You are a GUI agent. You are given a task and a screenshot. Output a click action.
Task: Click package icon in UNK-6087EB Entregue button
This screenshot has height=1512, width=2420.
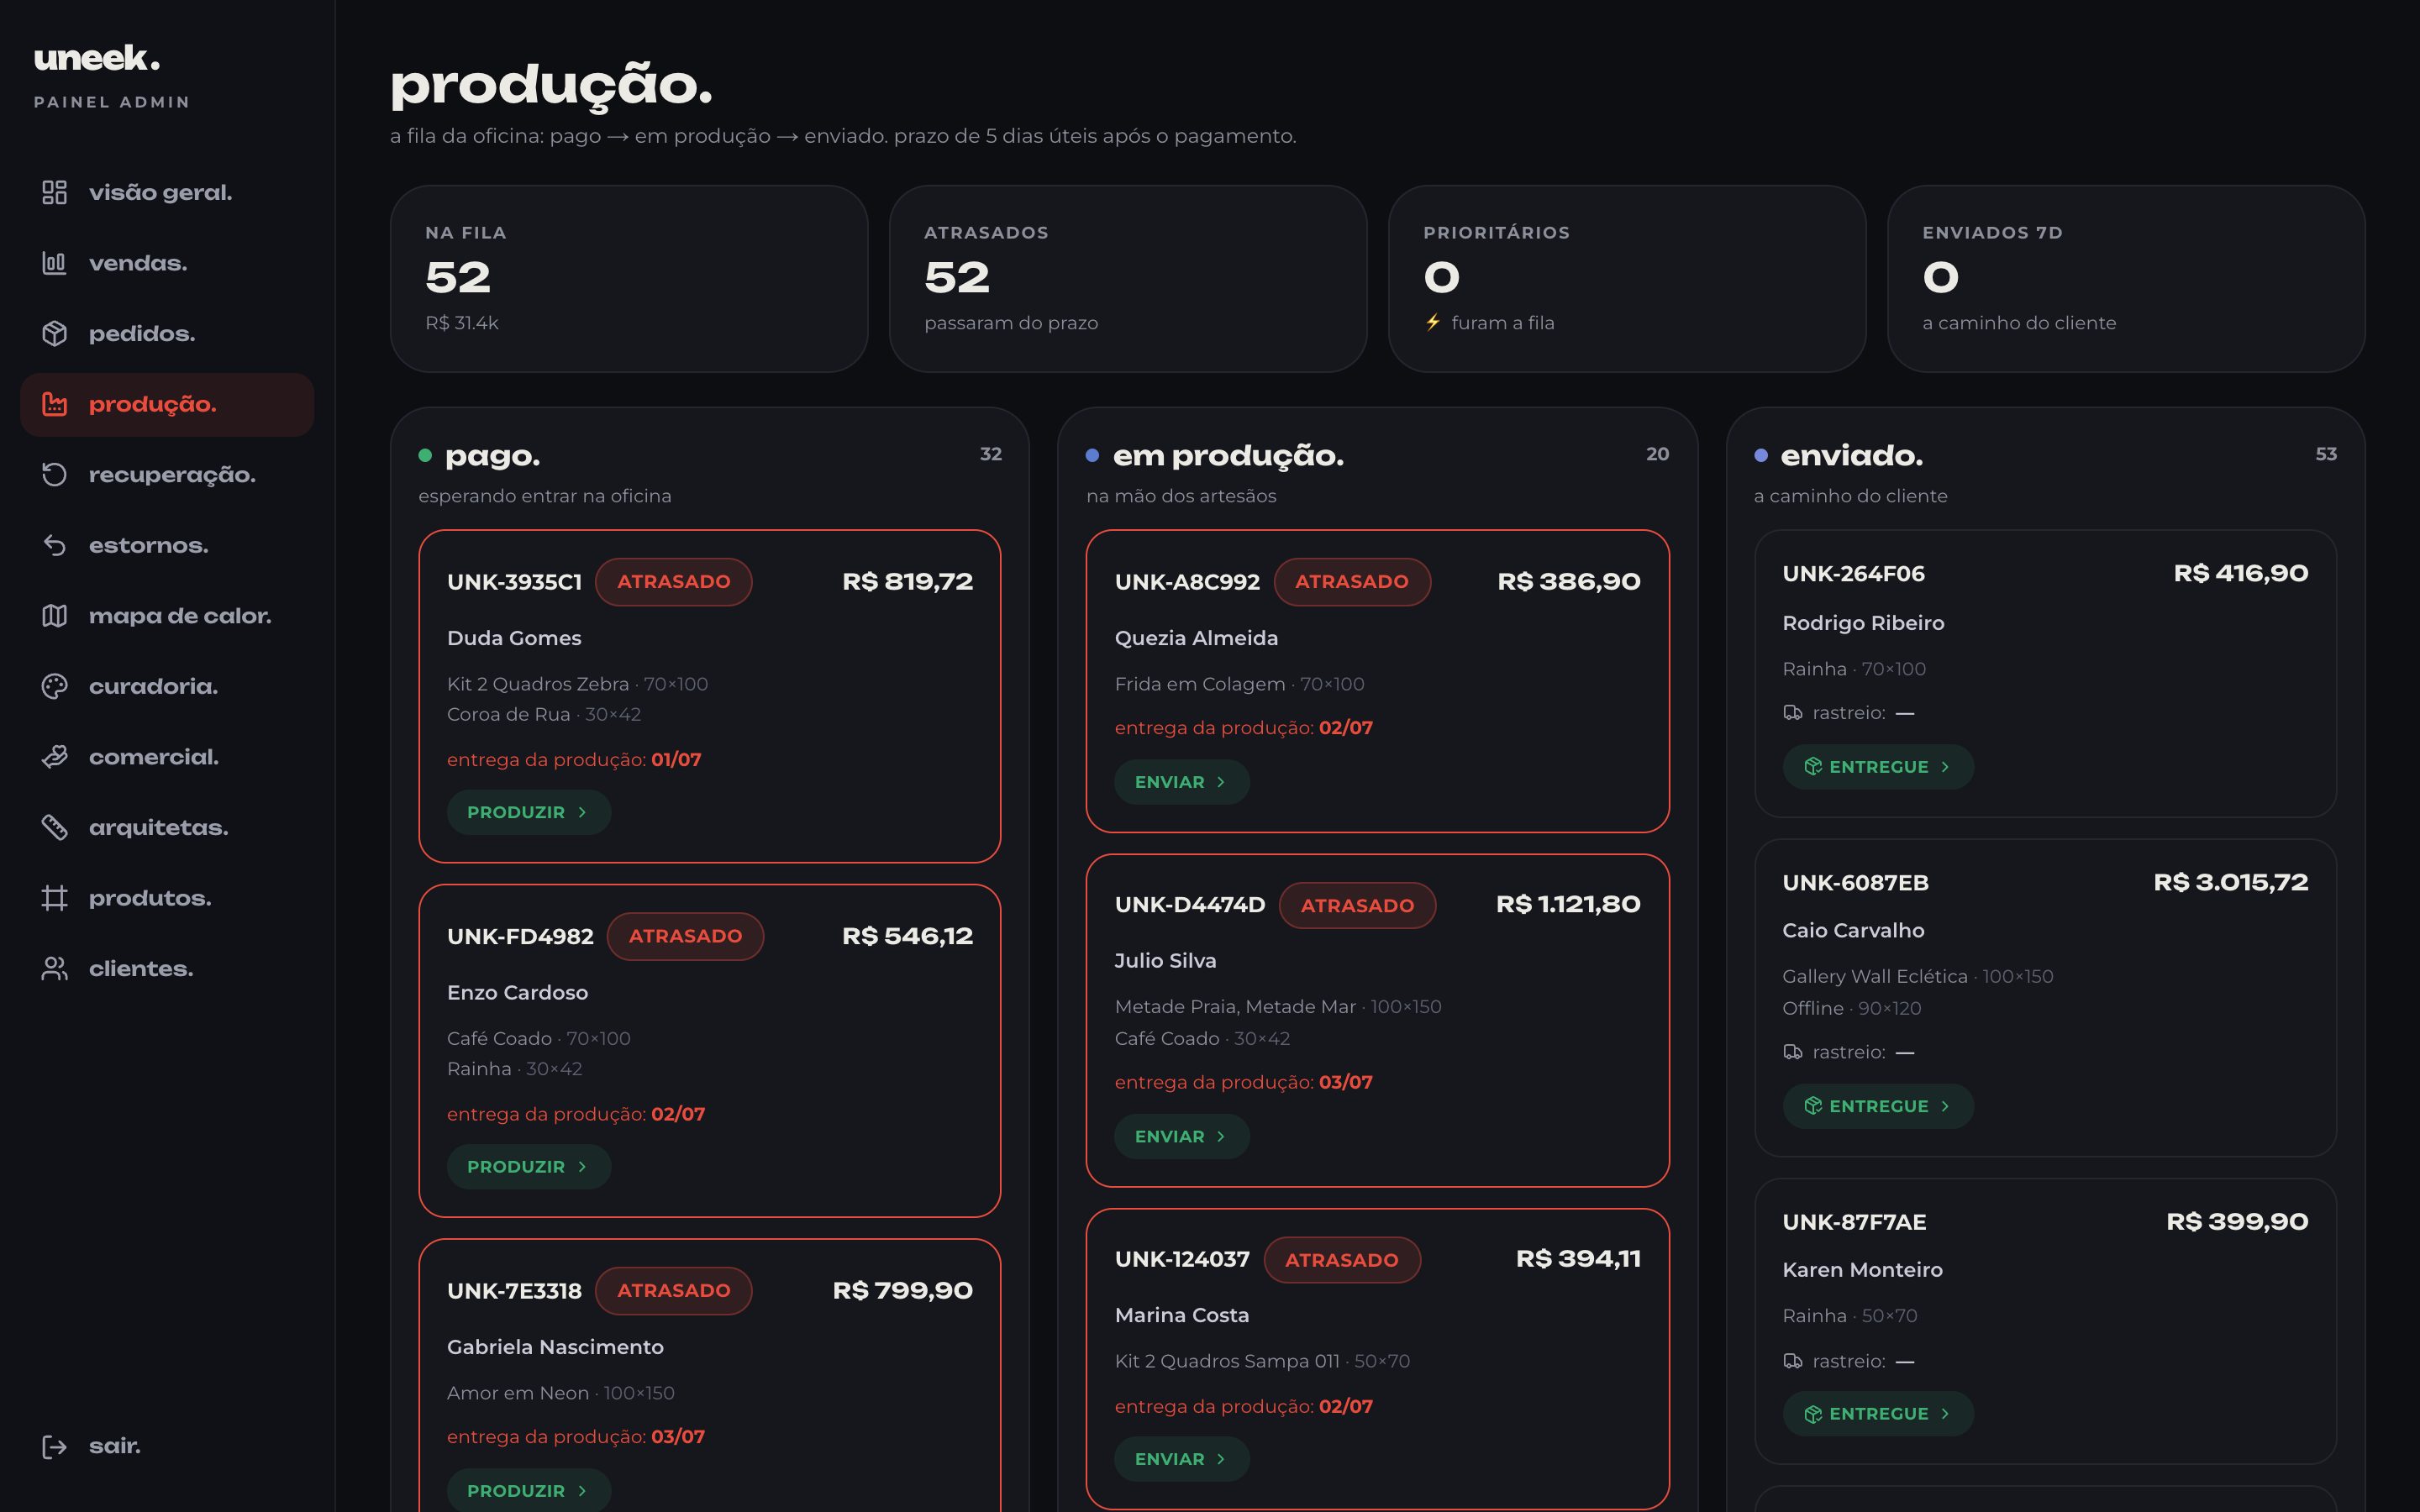pos(1813,1106)
